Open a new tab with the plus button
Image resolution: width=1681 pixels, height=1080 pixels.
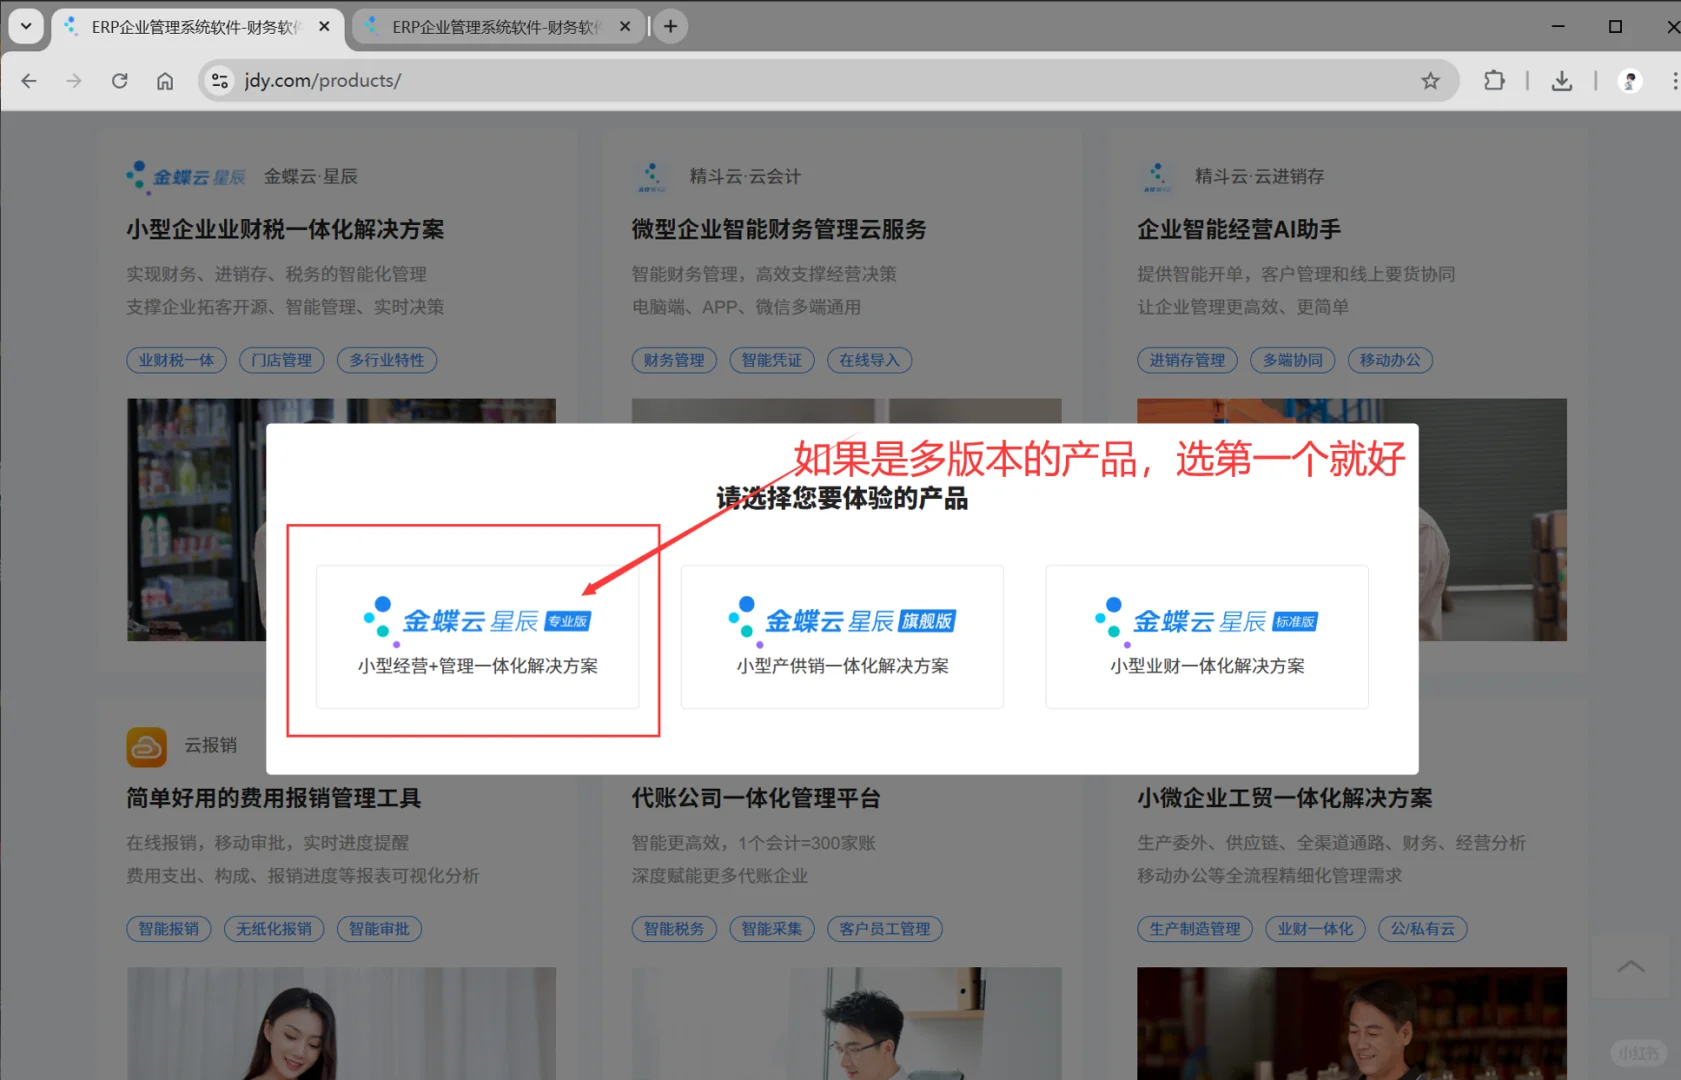(x=670, y=25)
